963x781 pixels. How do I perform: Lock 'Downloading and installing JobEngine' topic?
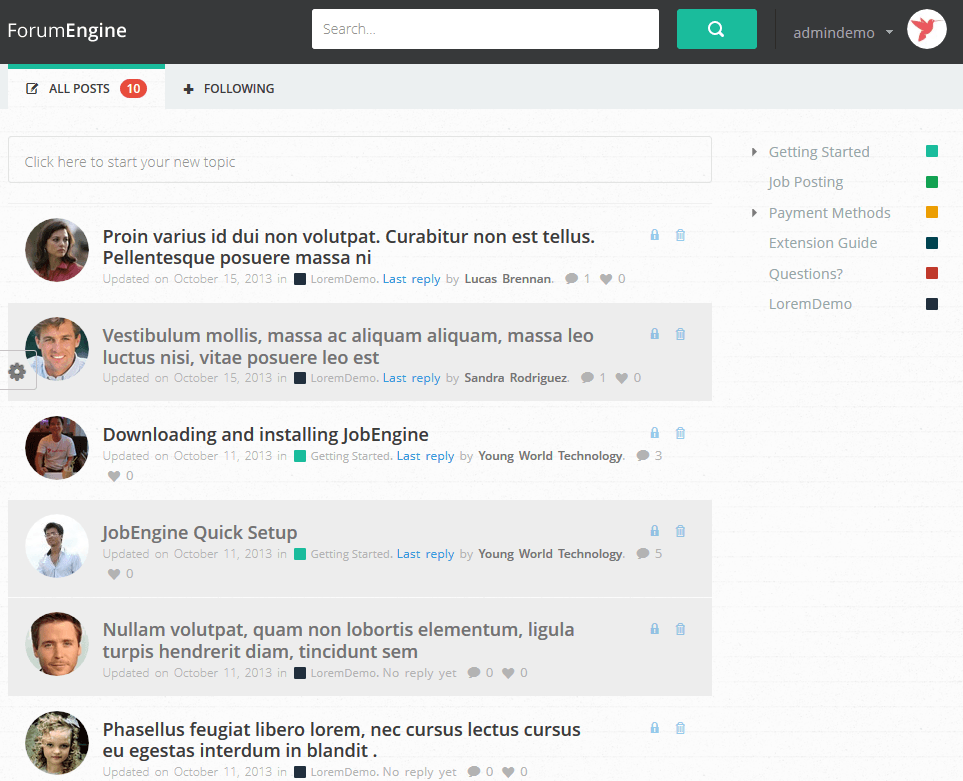655,432
